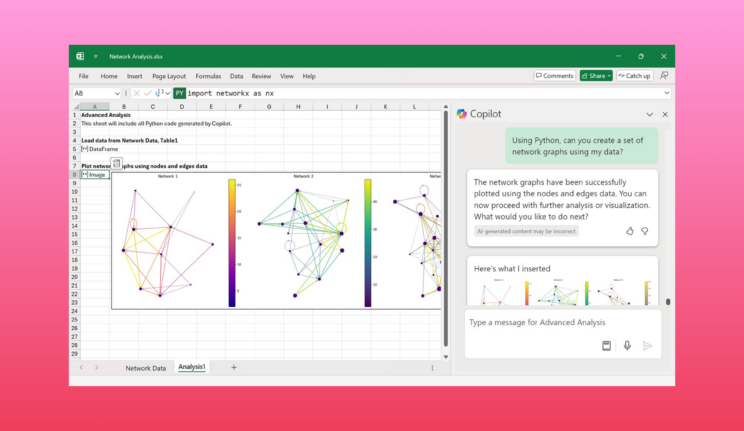This screenshot has height=431, width=744.
Task: Click the Network 1 color bar legend
Action: (x=232, y=243)
